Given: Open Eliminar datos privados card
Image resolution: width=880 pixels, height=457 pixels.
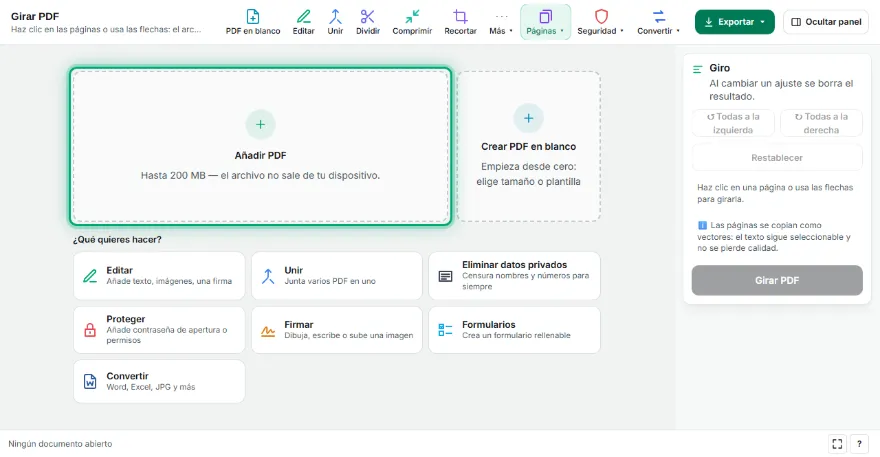Looking at the screenshot, I should 514,276.
